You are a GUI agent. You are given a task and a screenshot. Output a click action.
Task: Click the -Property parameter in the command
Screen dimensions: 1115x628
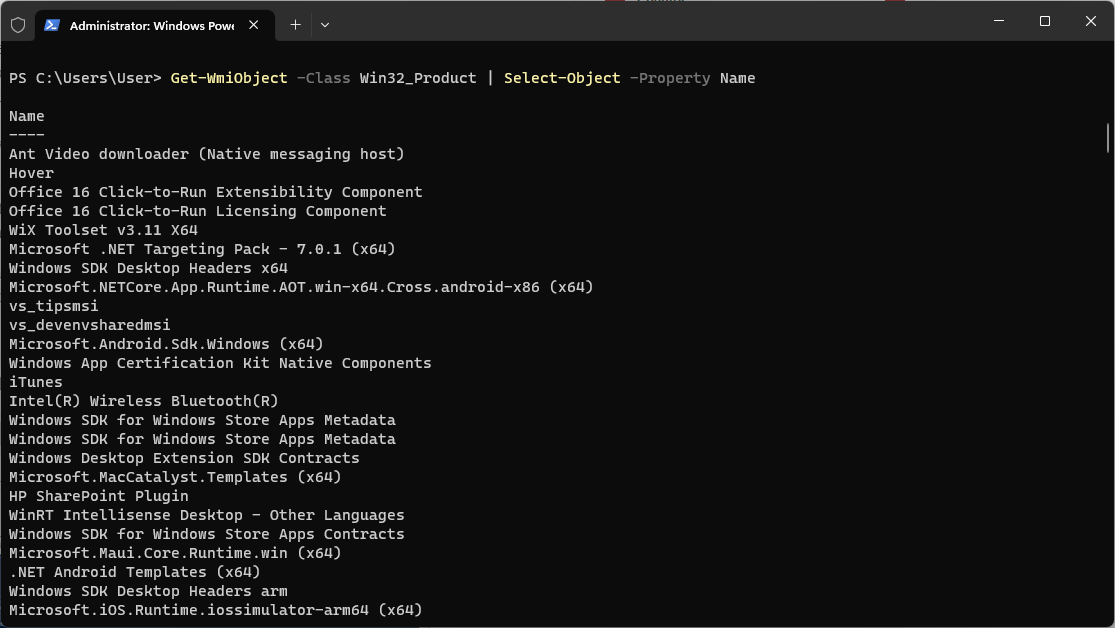[x=670, y=78]
